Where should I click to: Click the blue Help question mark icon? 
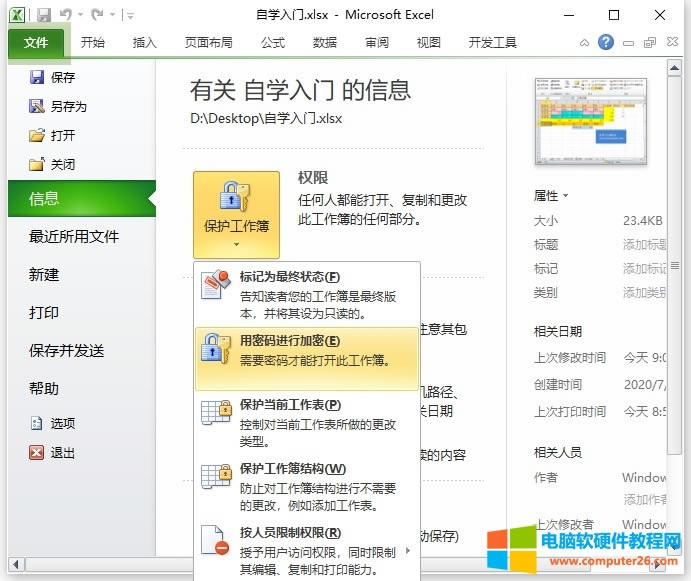pos(606,42)
